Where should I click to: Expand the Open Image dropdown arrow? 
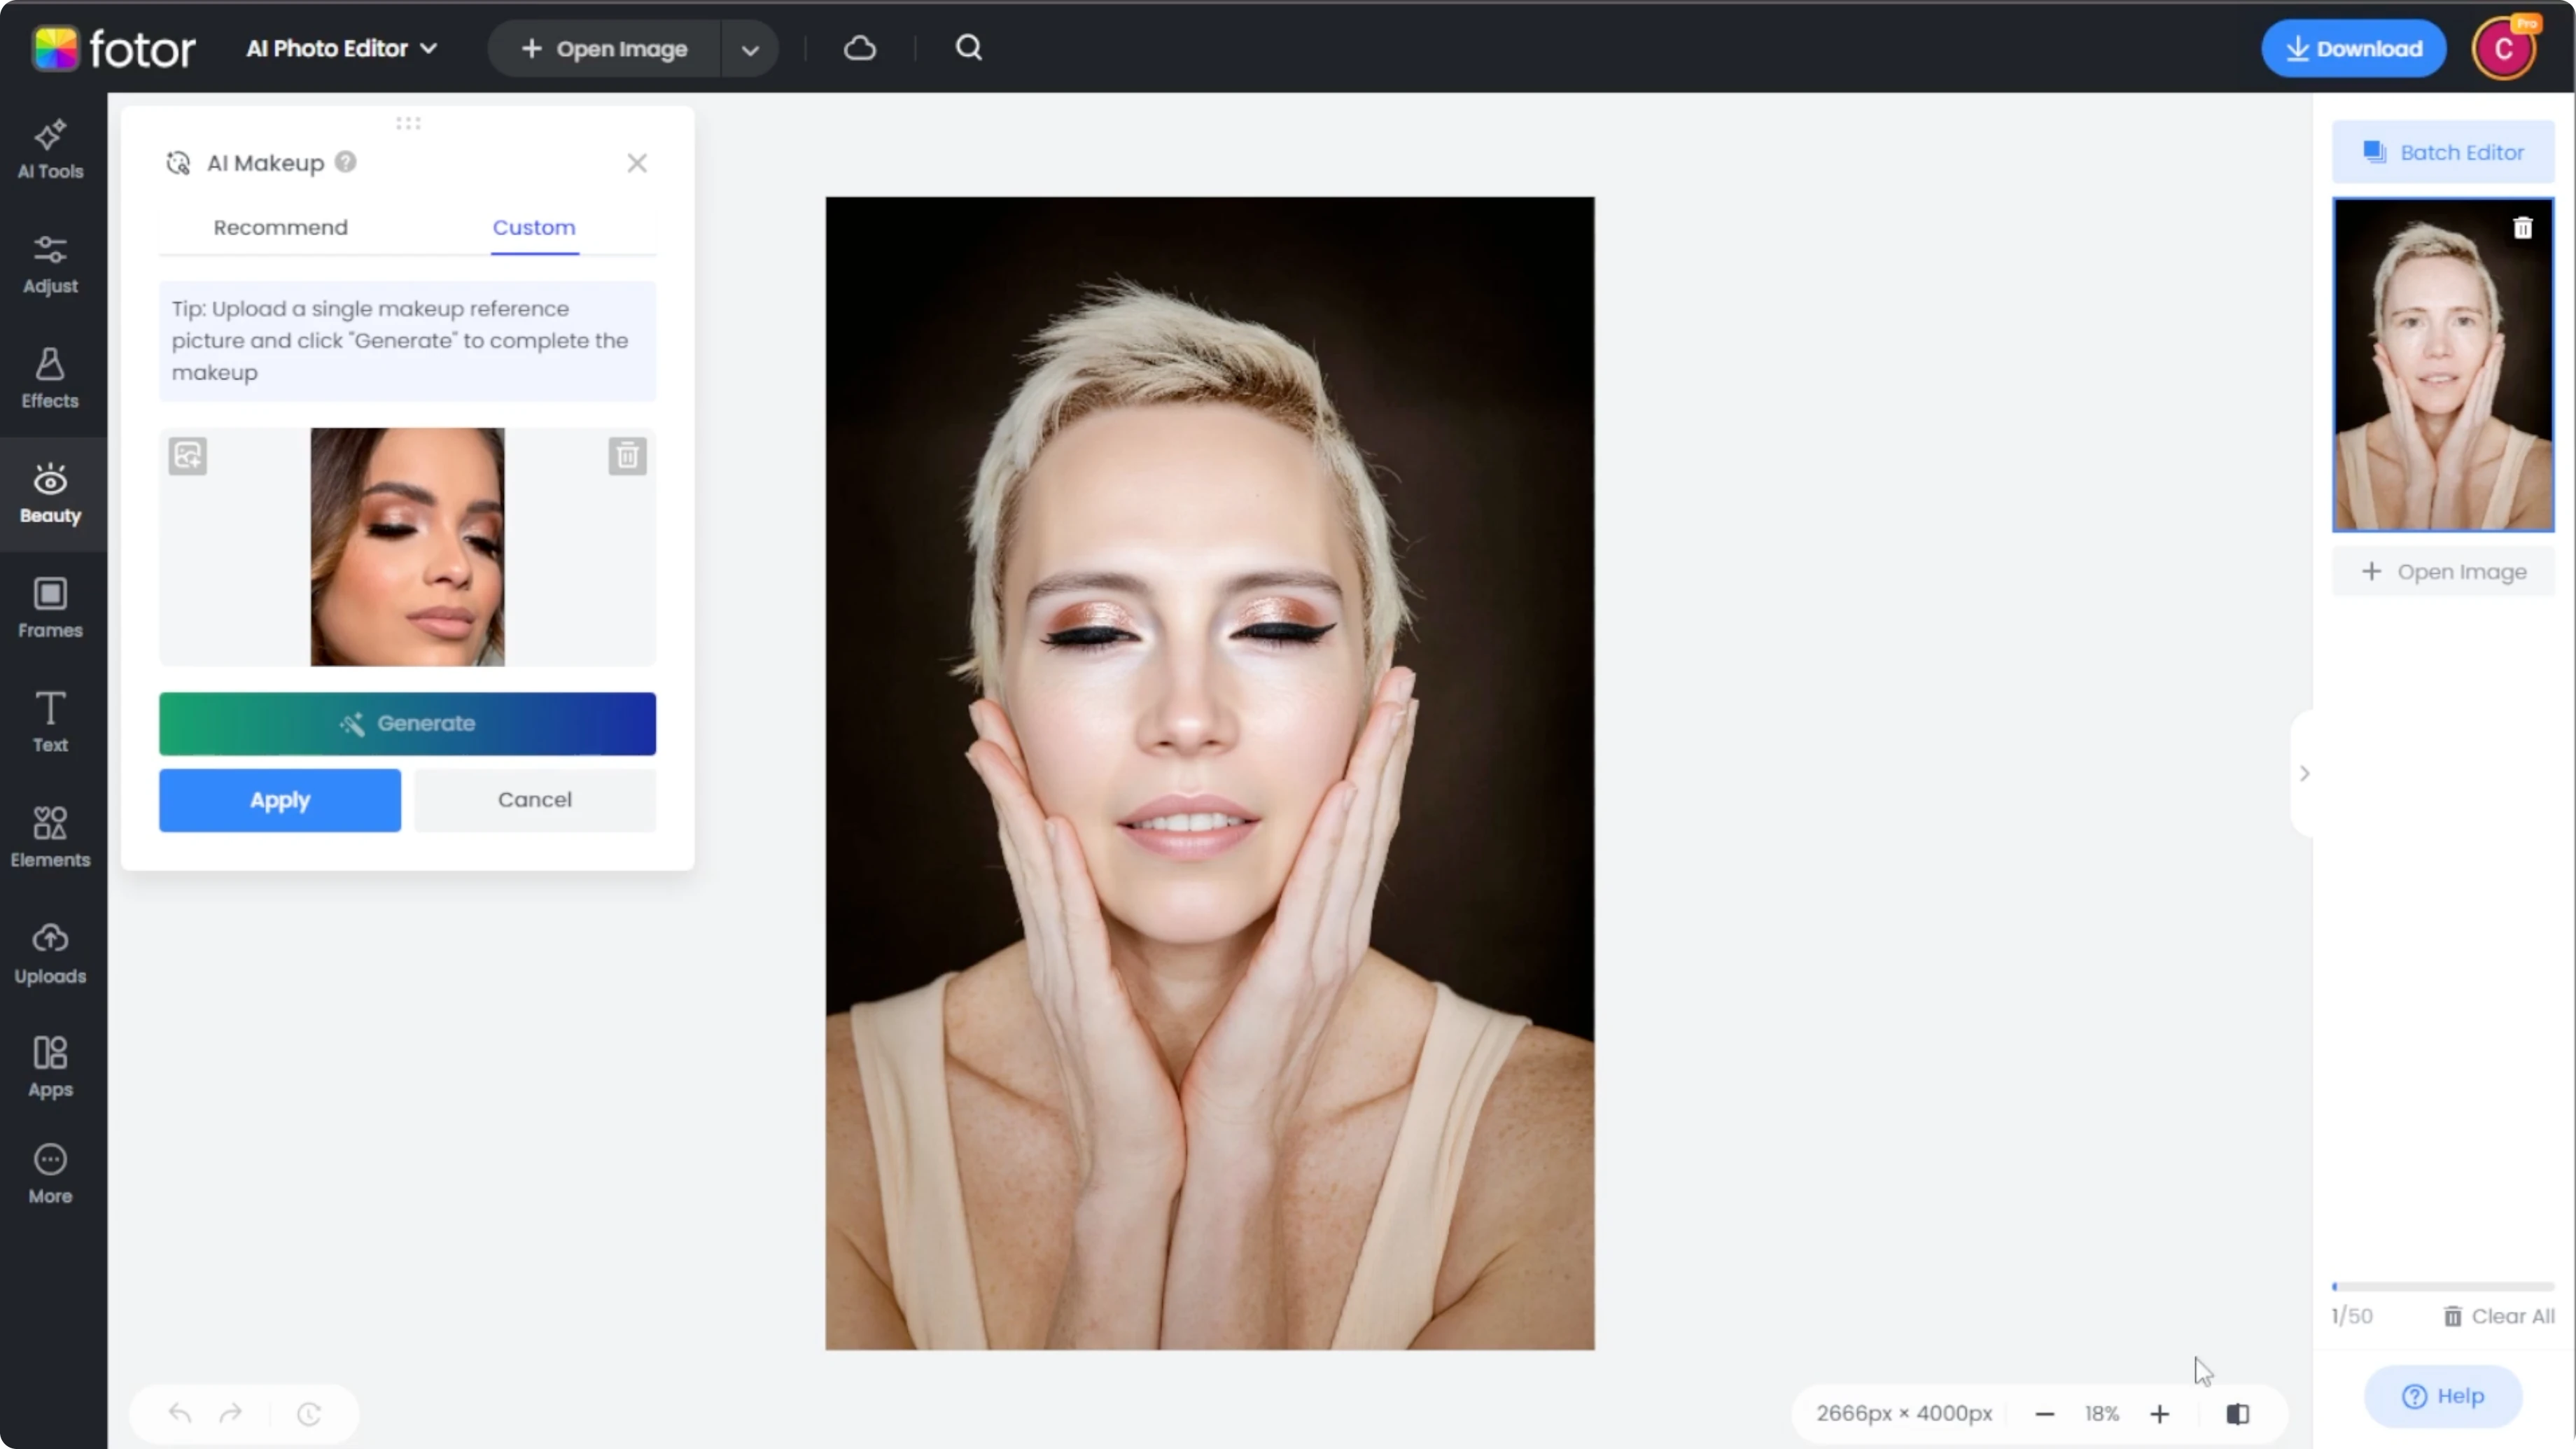point(750,49)
